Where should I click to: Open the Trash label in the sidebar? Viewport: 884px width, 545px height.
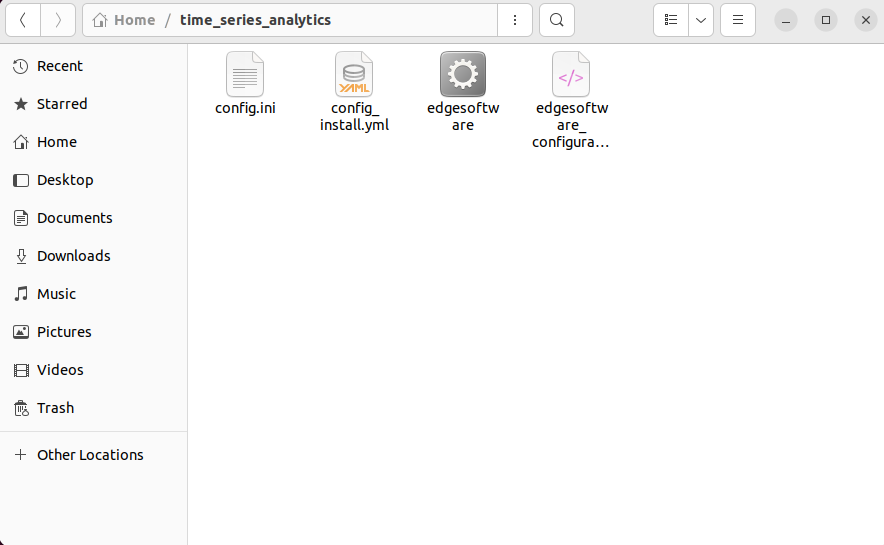tap(56, 408)
